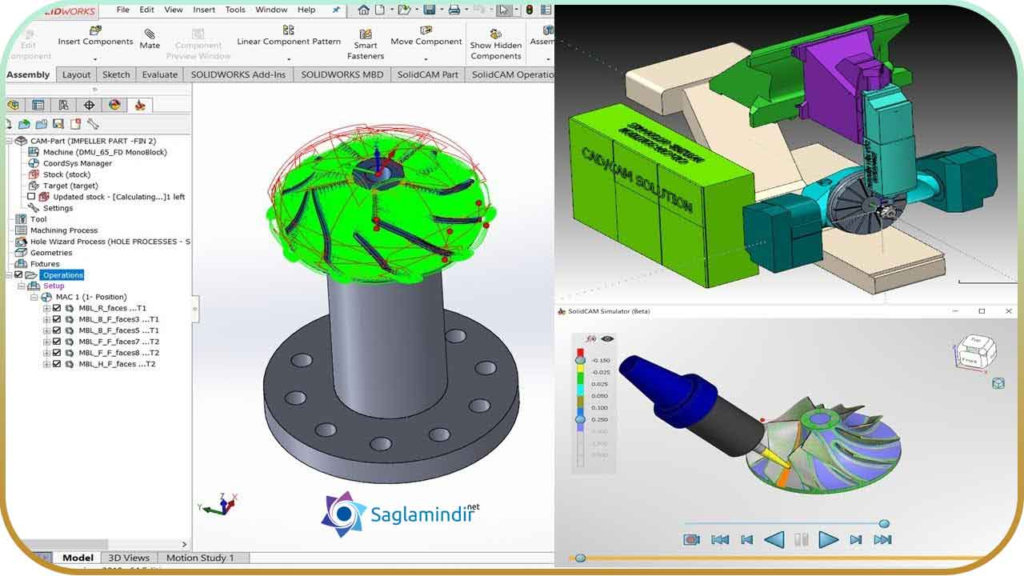Screen dimensions: 1024x576
Task: Open the SolidCAM Manager panel tab
Action: (x=140, y=105)
